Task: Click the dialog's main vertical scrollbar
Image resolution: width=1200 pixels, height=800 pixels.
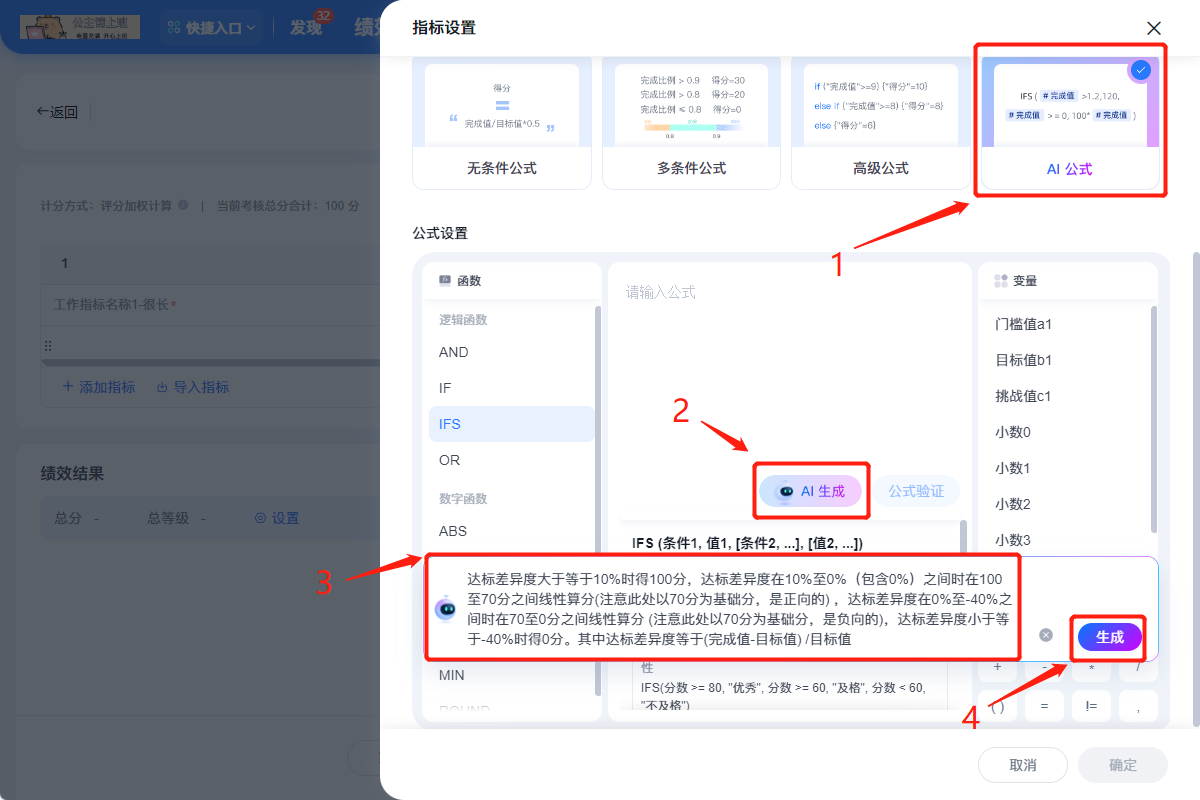Action: 1196,487
